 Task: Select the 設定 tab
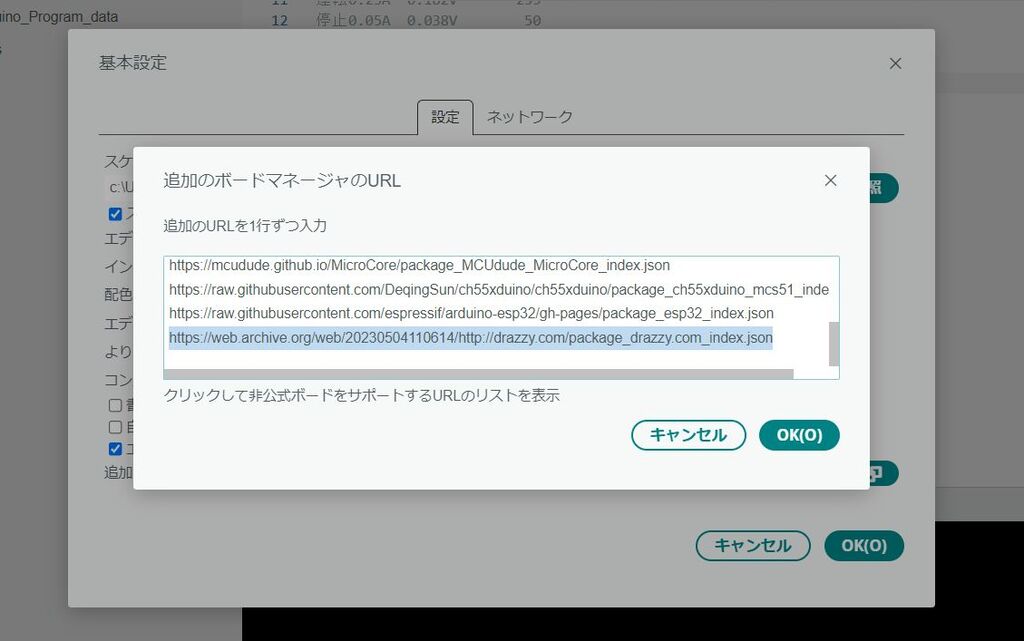tap(444, 116)
